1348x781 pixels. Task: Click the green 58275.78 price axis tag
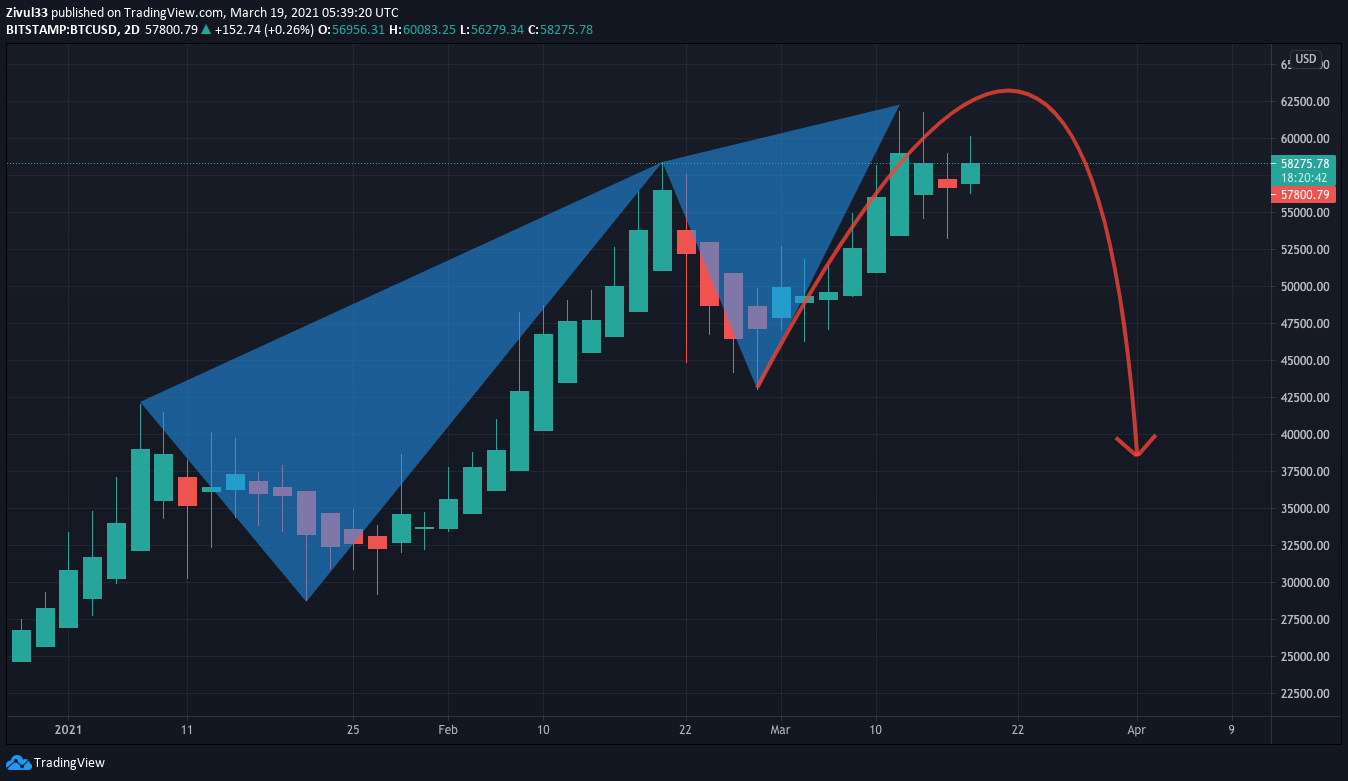pos(1304,163)
